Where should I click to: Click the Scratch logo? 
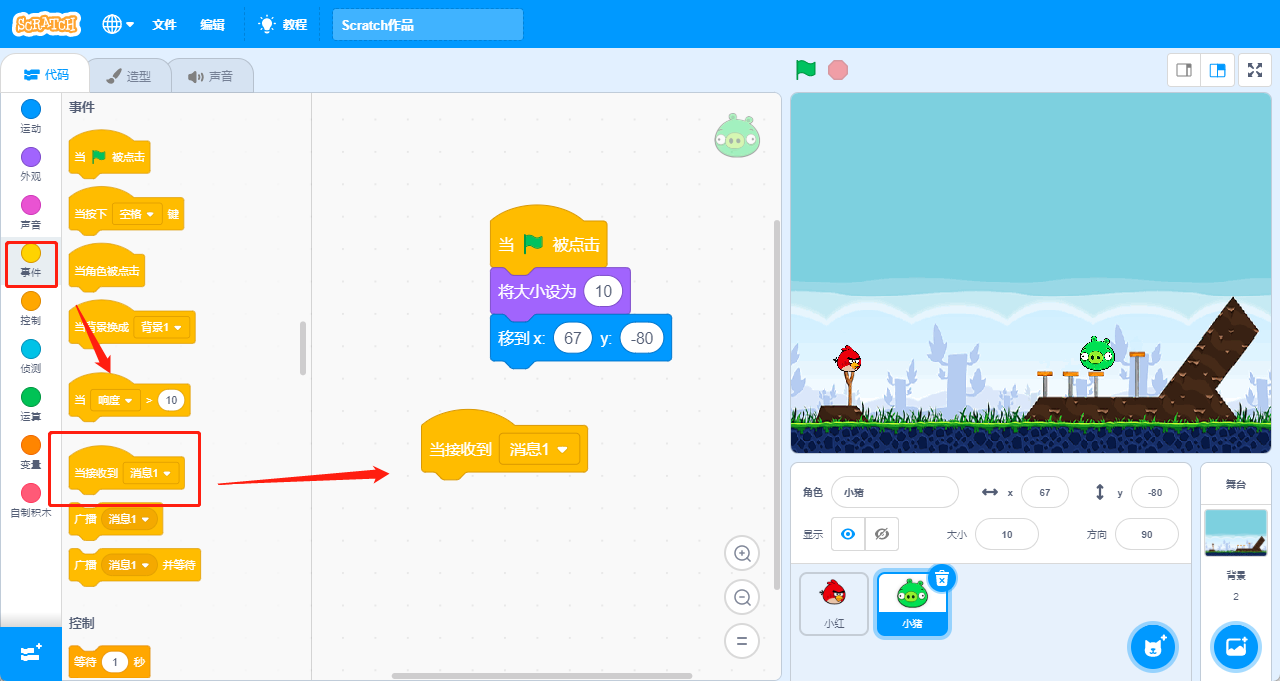tap(46, 24)
